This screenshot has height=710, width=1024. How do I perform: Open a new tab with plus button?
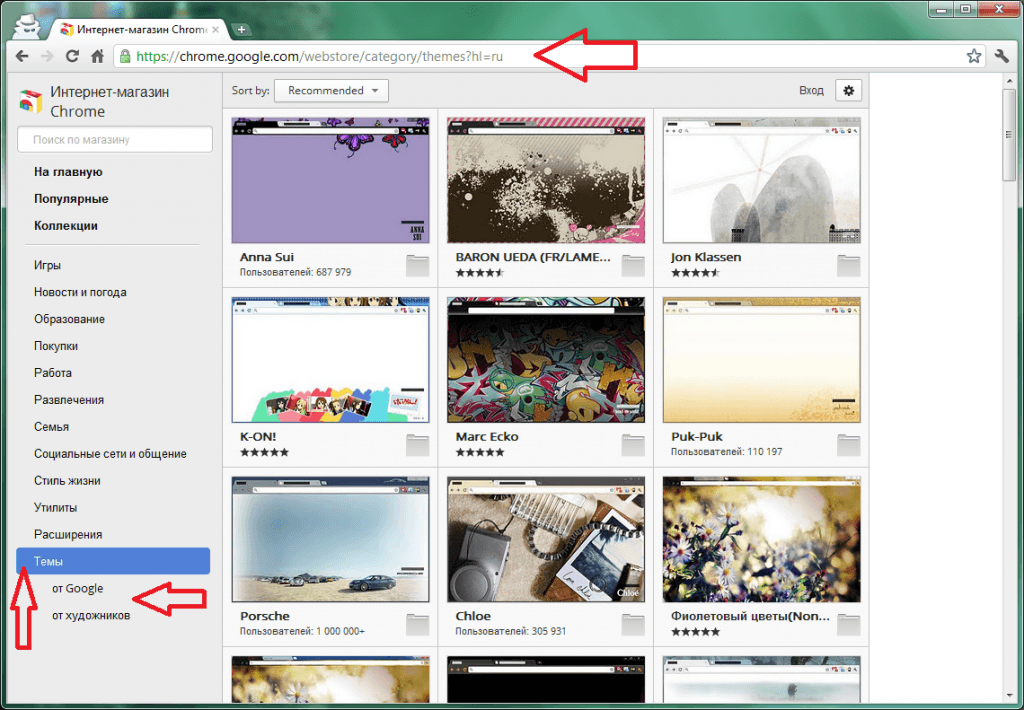coord(241,29)
